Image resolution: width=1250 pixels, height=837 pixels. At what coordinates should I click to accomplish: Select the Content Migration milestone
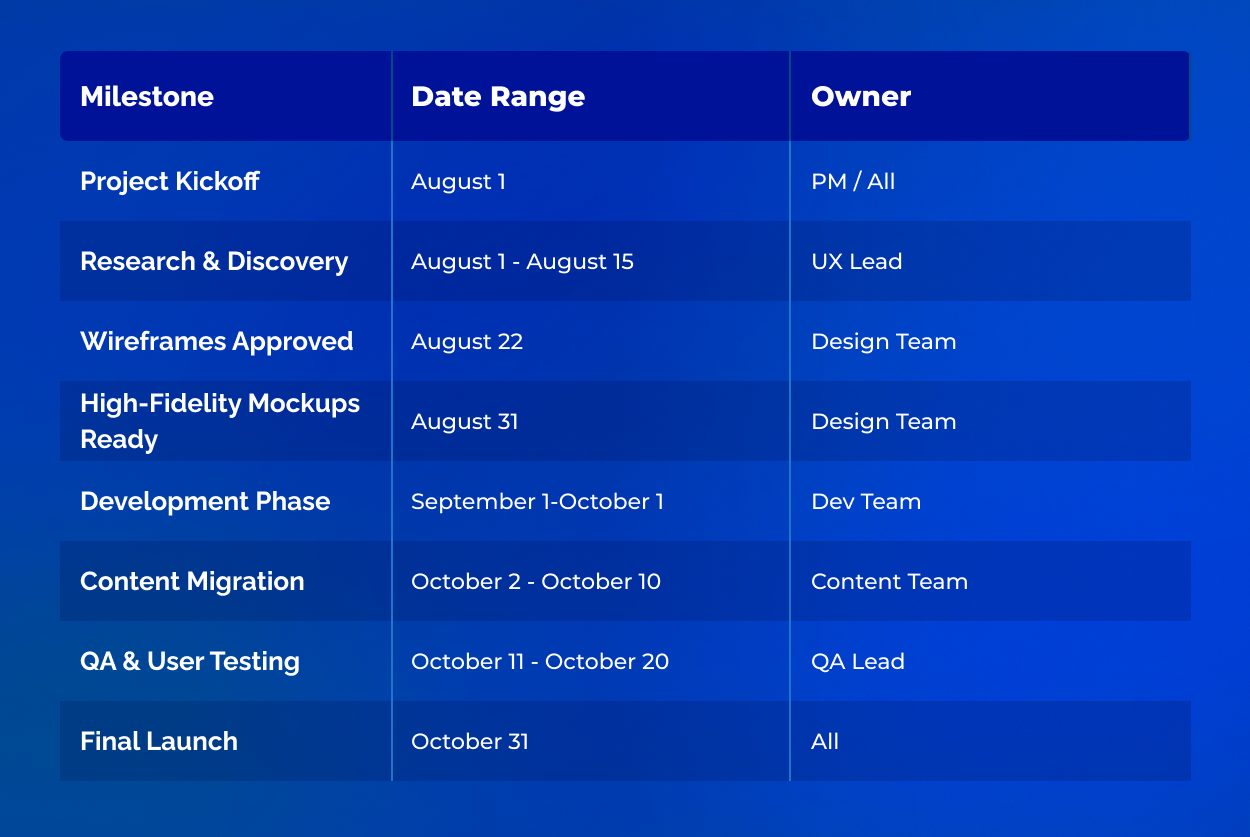tap(192, 581)
